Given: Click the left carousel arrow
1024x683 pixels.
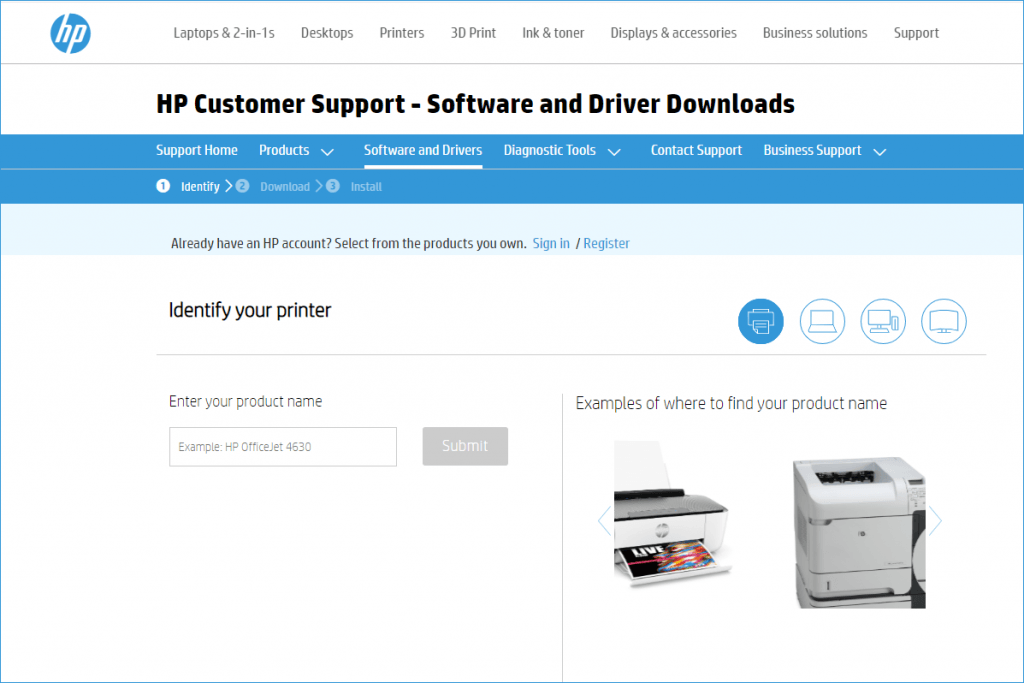Looking at the screenshot, I should [604, 520].
